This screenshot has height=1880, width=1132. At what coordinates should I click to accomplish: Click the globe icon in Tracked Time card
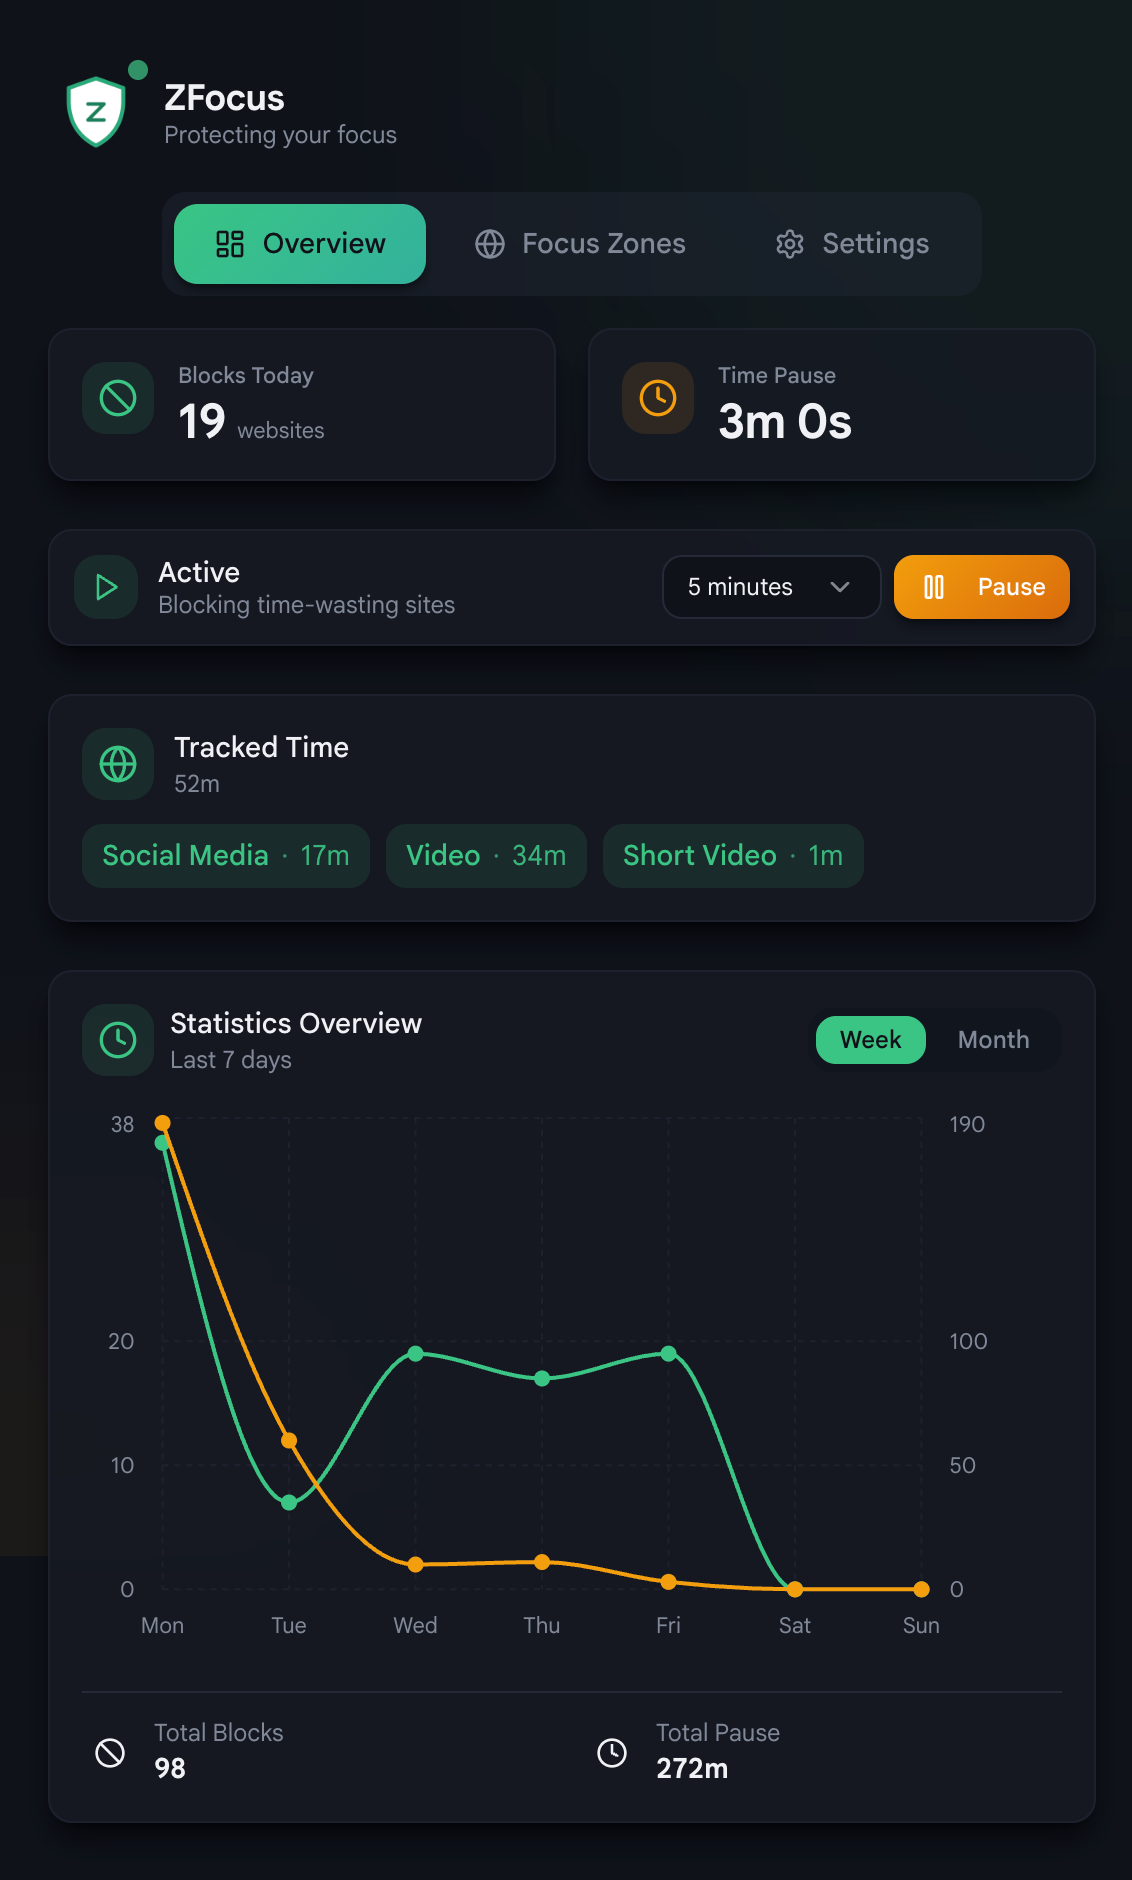117,764
